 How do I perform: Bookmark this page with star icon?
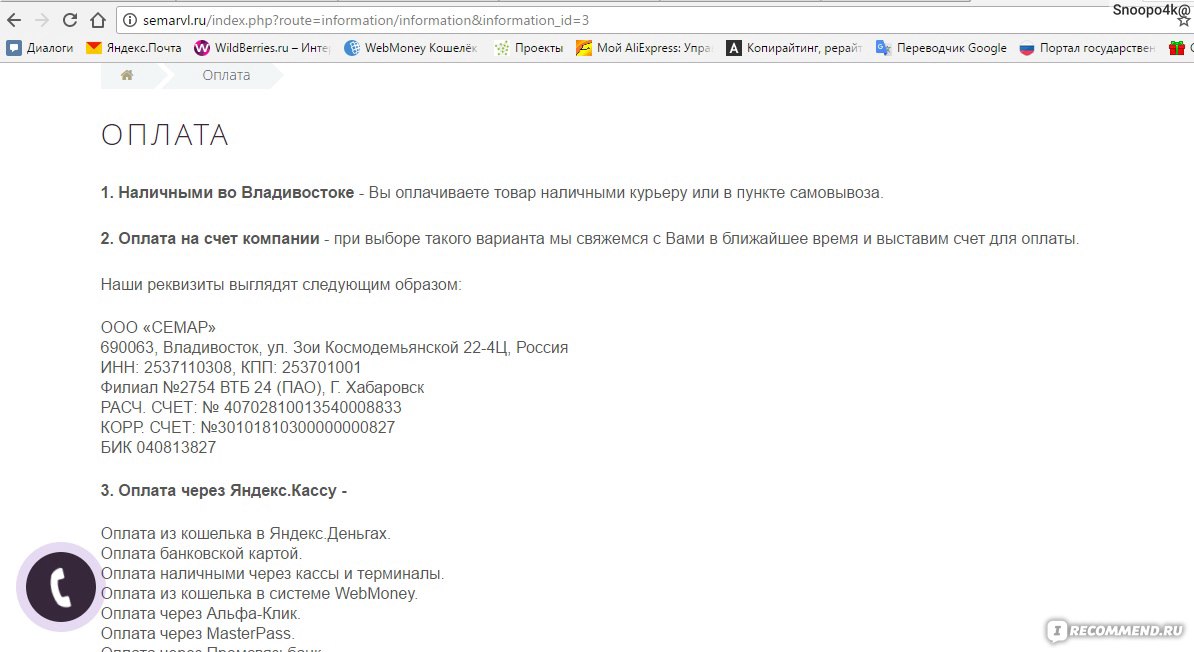click(x=1184, y=21)
